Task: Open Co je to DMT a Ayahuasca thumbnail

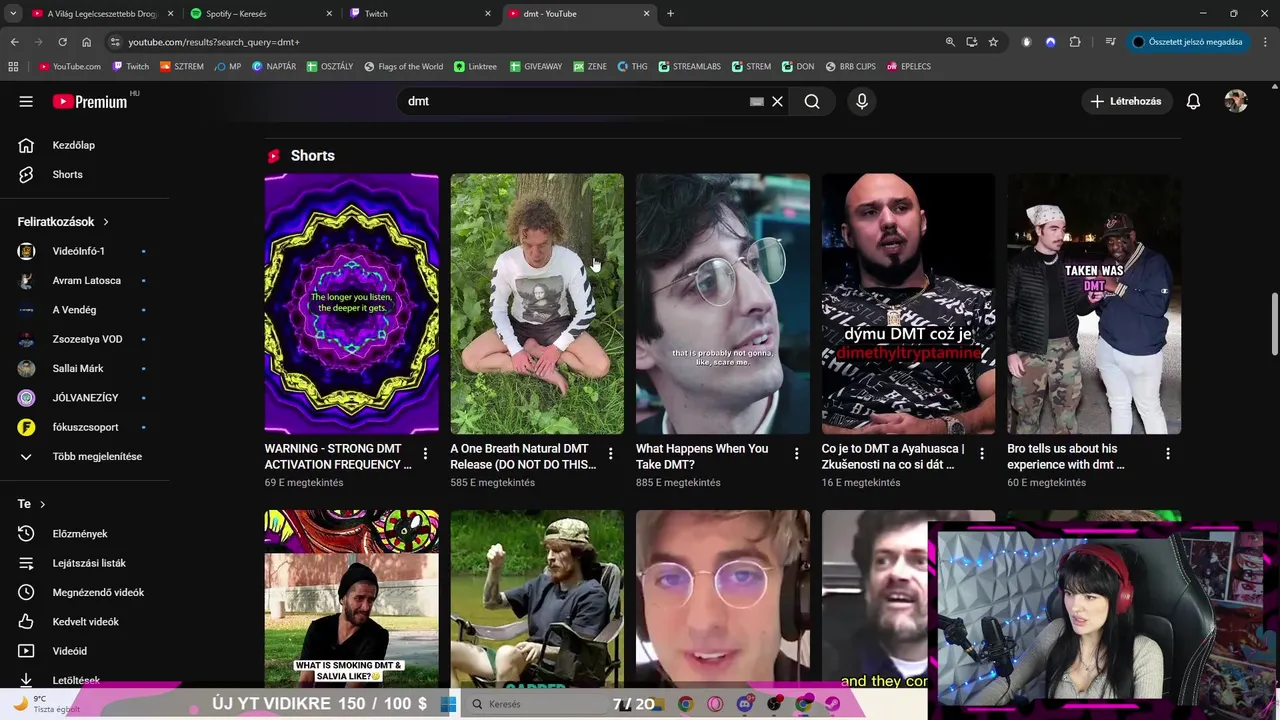Action: click(908, 304)
